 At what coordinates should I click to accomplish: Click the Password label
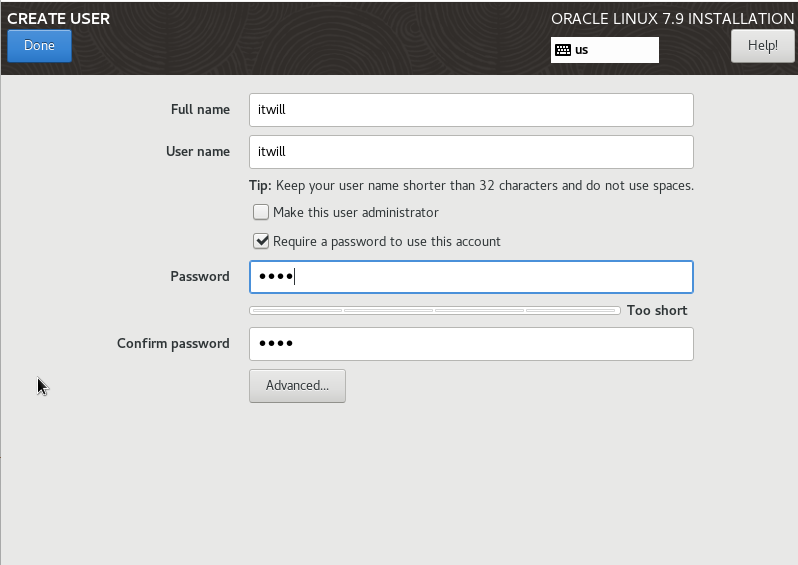(200, 276)
